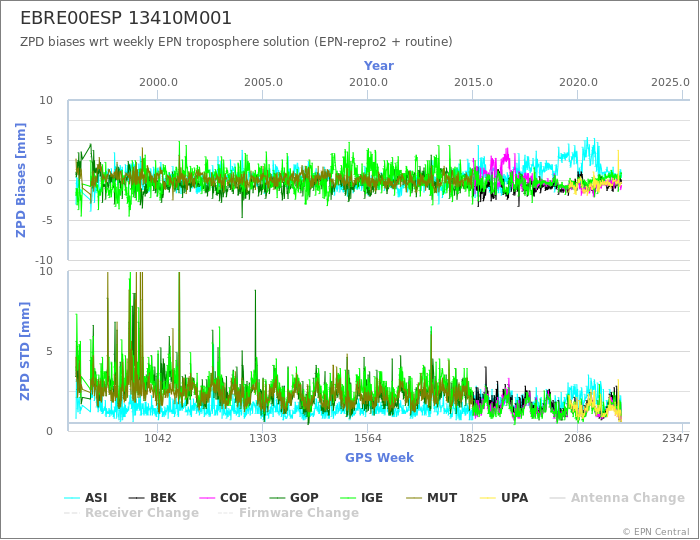700x540 pixels.
Task: Toggle the MUT series in legend
Action: click(x=432, y=498)
